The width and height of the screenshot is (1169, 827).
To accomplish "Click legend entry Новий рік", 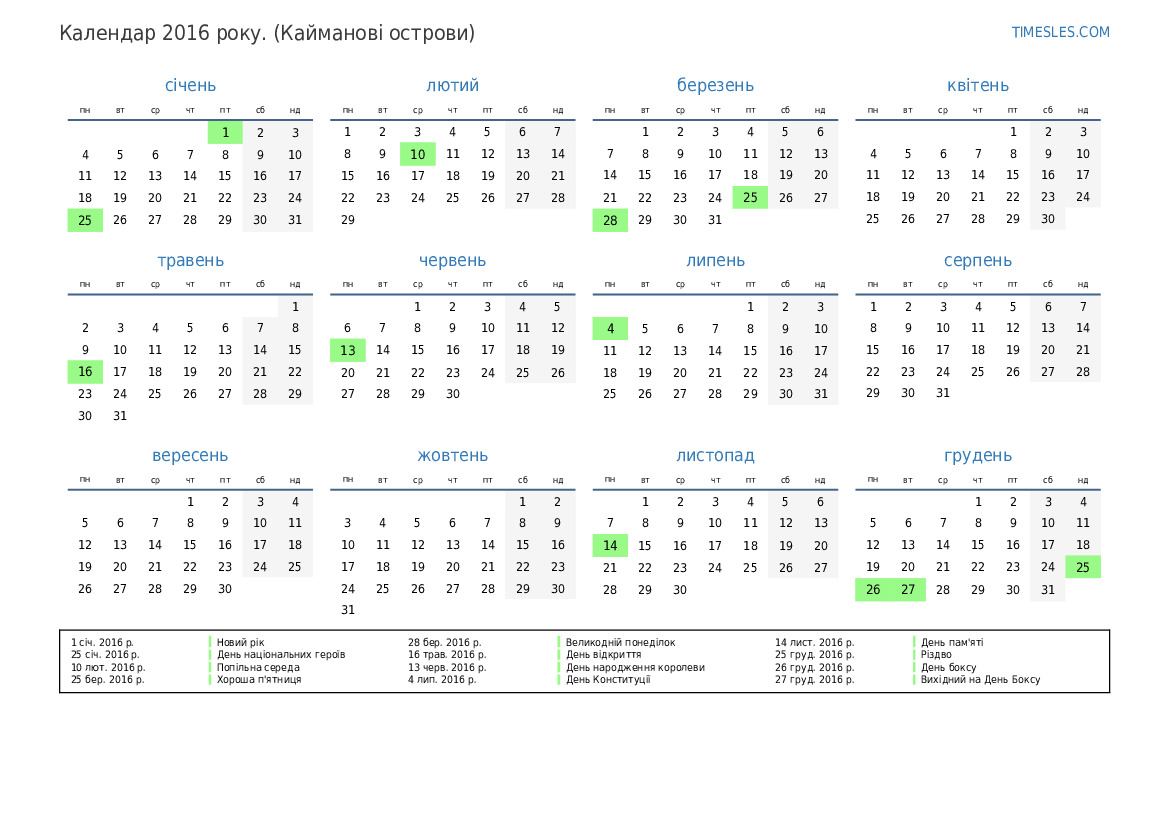I will [x=240, y=642].
